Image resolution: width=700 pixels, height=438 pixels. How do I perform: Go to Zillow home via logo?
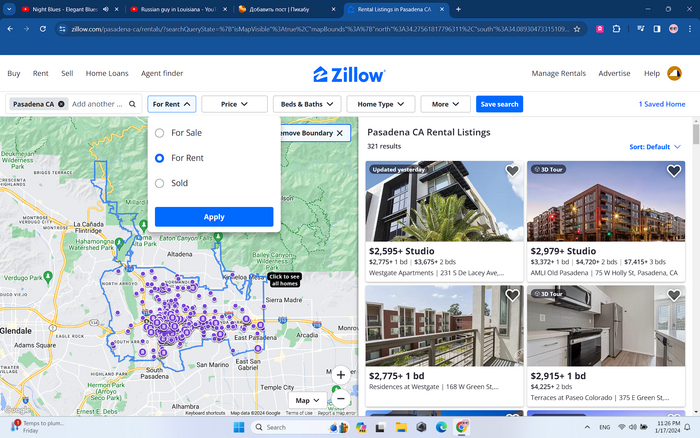tap(349, 75)
